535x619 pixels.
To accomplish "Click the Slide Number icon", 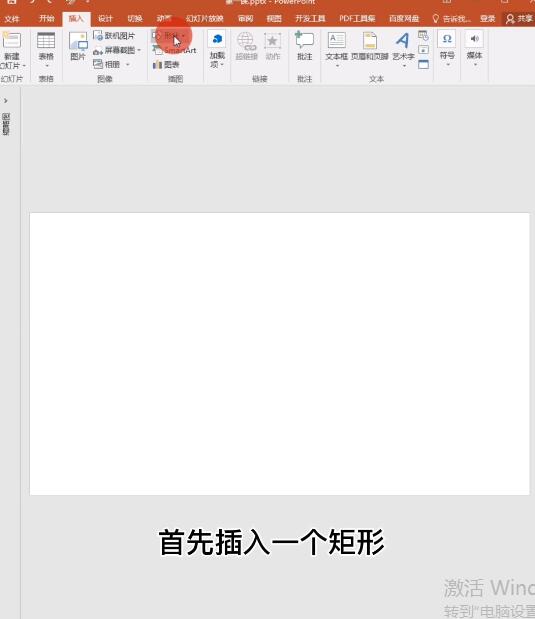I will click(423, 50).
